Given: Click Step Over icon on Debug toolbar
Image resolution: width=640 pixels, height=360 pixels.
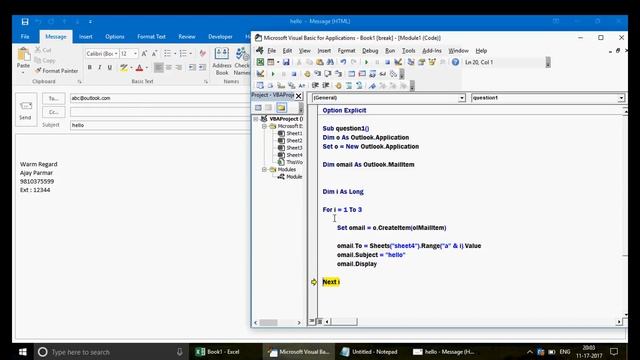Looking at the screenshot, I should click(328, 74).
